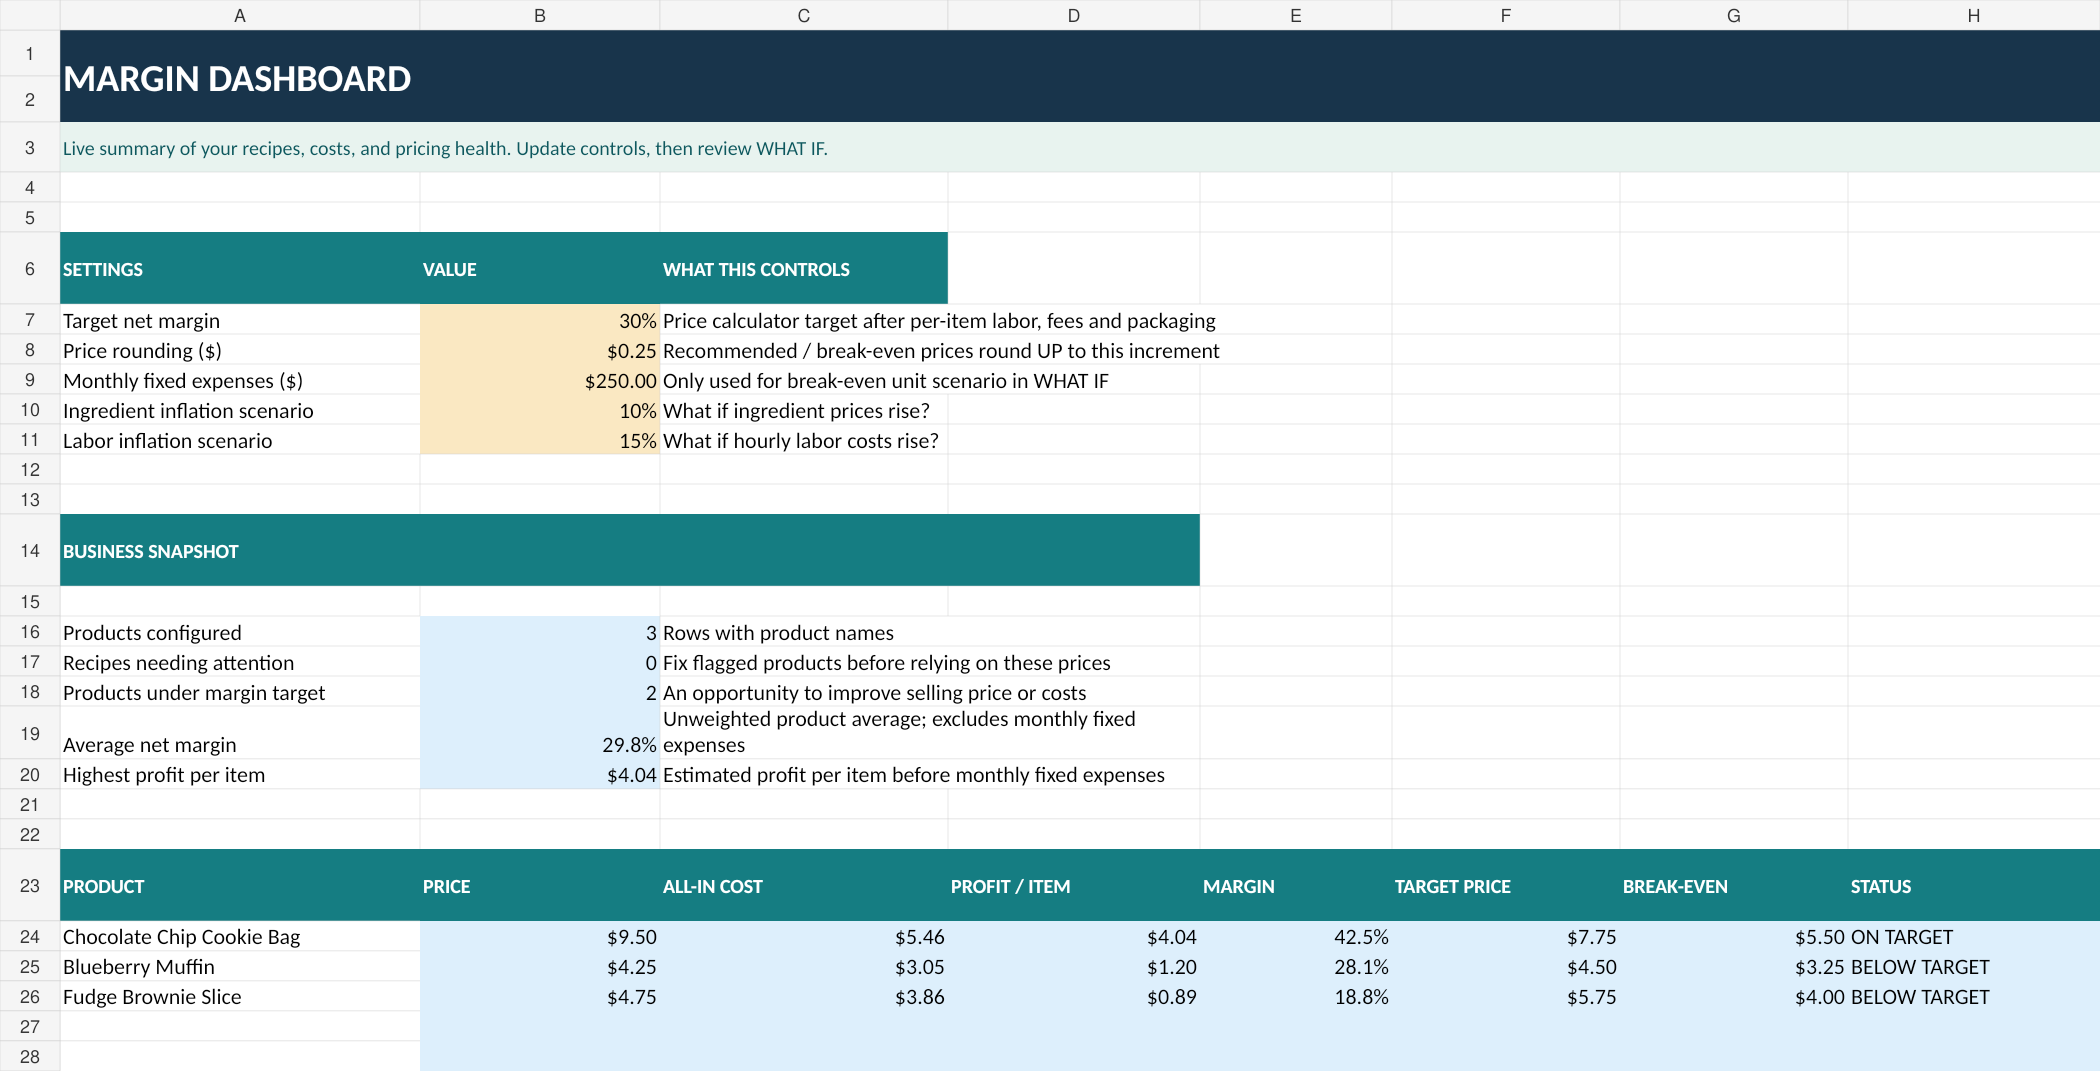Click the $9.50 price cell
Image resolution: width=2100 pixels, height=1071 pixels.
click(540, 936)
